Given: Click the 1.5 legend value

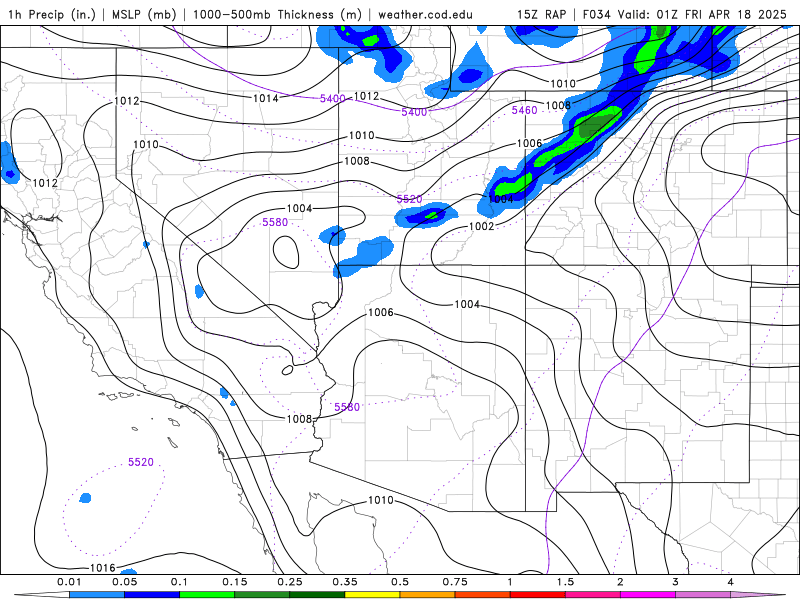Looking at the screenshot, I should (x=565, y=582).
